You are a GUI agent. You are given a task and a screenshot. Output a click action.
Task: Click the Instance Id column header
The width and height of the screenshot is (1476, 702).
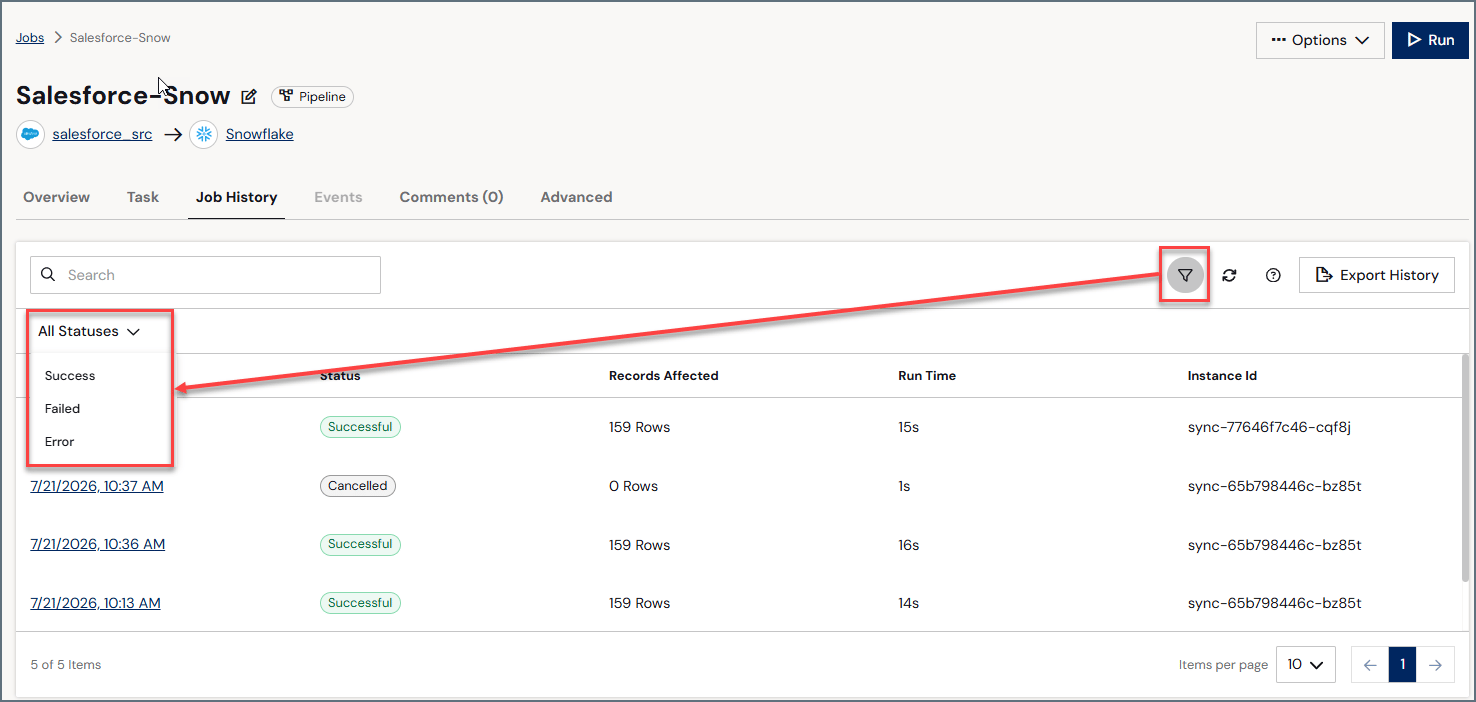[1222, 376]
